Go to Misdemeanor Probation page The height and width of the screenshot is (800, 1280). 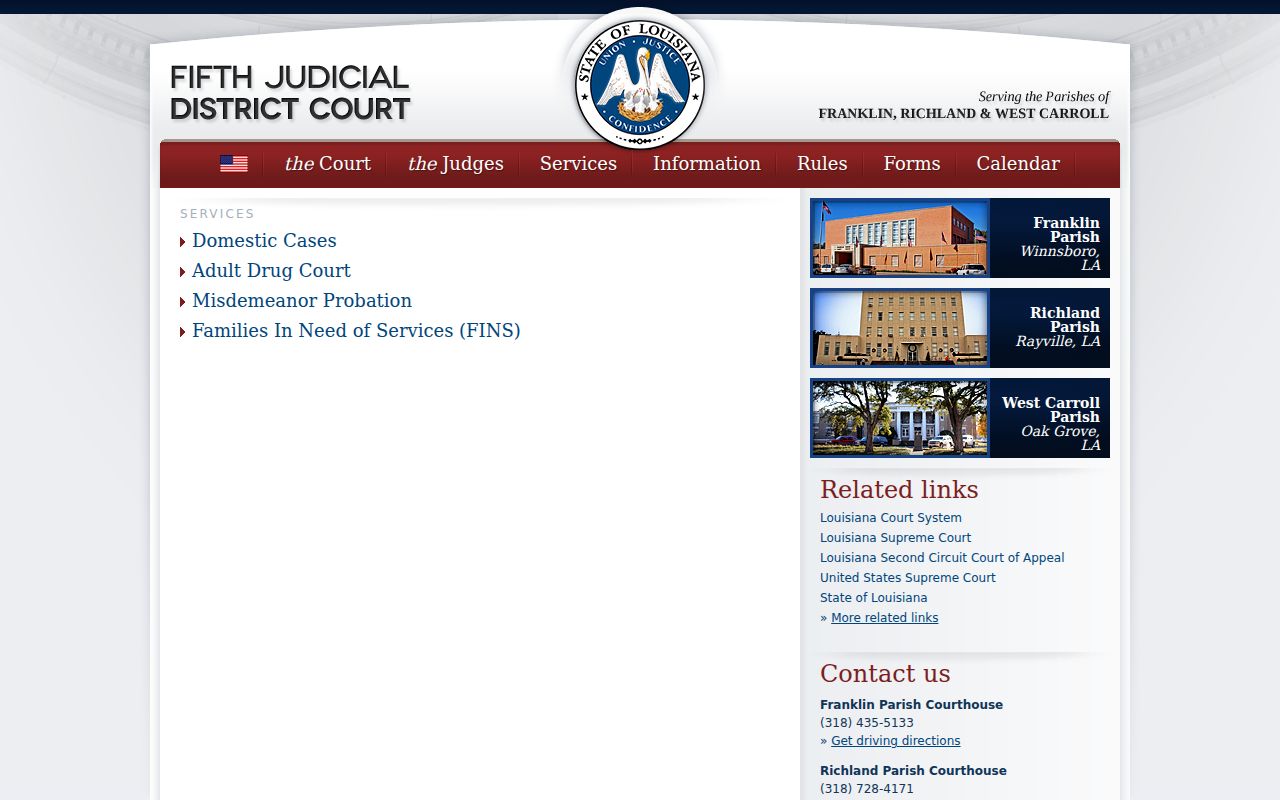pyautogui.click(x=302, y=301)
